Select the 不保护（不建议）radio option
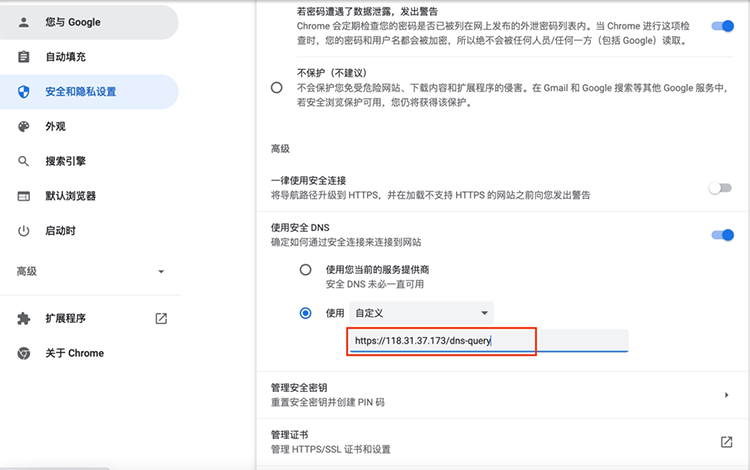Screen dimensions: 750x470 point(276,87)
